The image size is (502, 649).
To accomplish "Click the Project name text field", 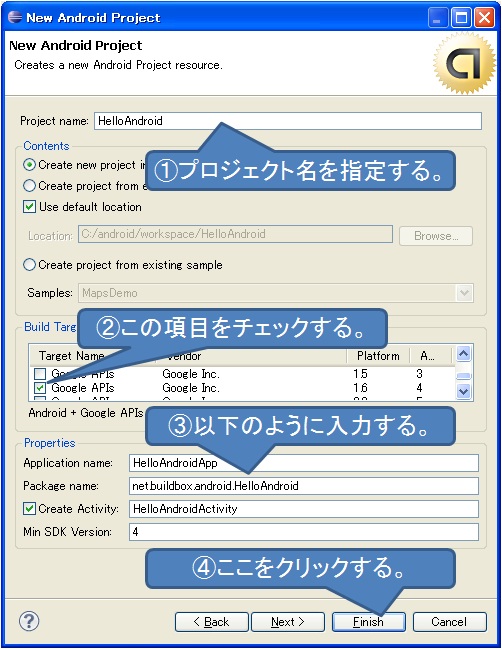I will (x=288, y=121).
